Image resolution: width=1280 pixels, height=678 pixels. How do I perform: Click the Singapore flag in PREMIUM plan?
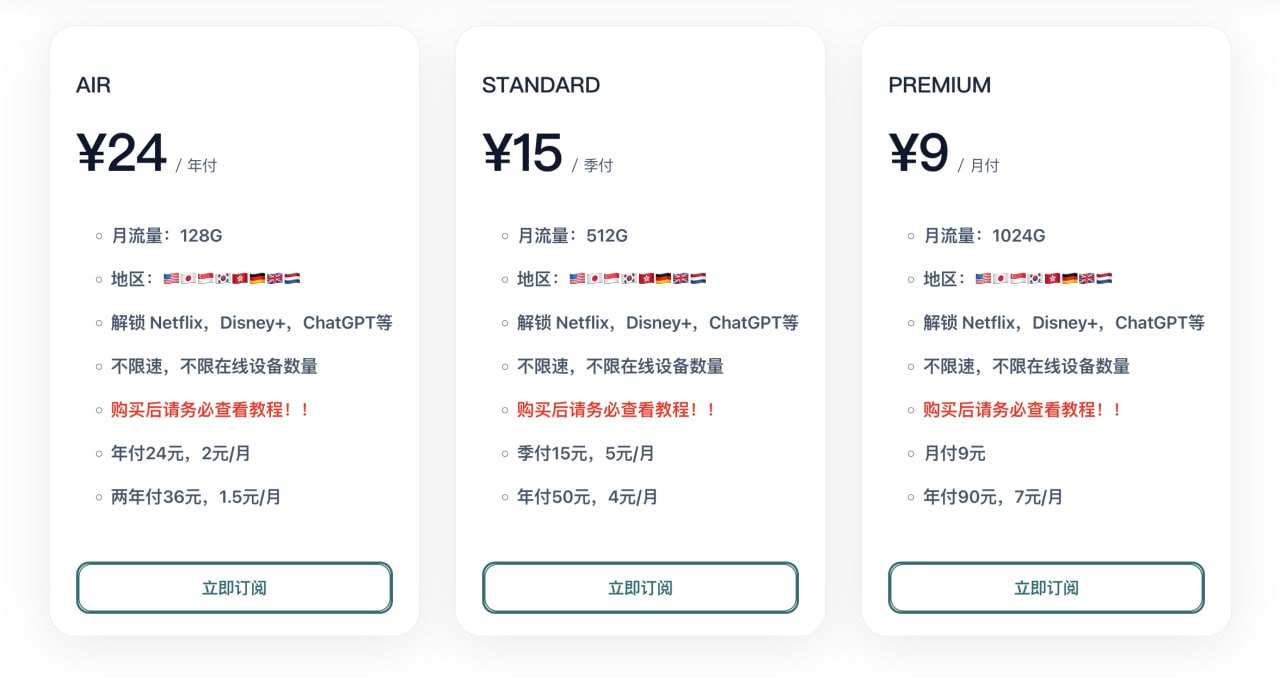pos(1018,279)
